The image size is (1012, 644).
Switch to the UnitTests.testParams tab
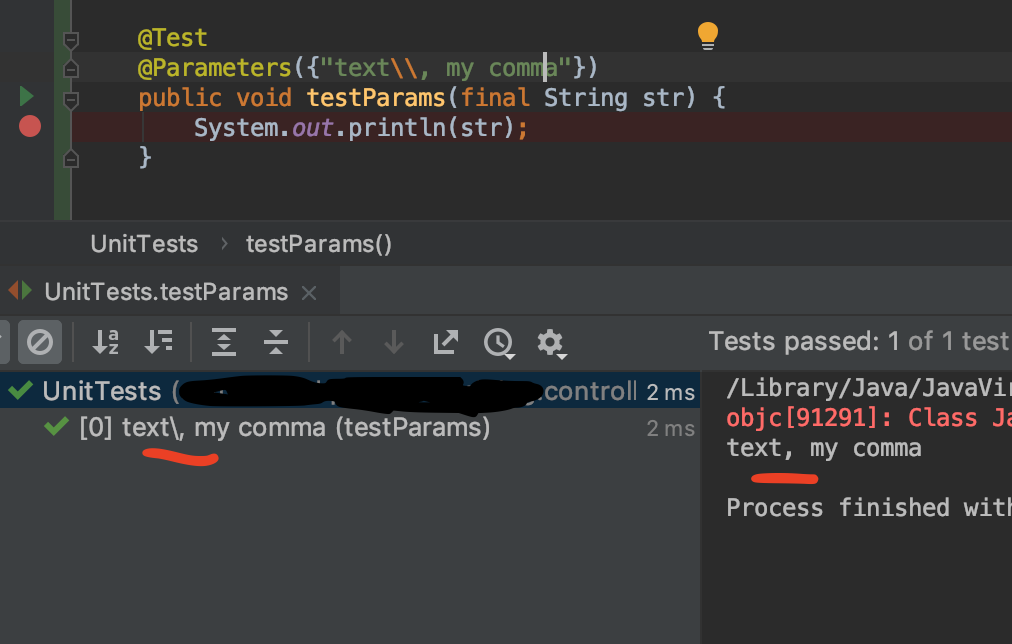165,292
